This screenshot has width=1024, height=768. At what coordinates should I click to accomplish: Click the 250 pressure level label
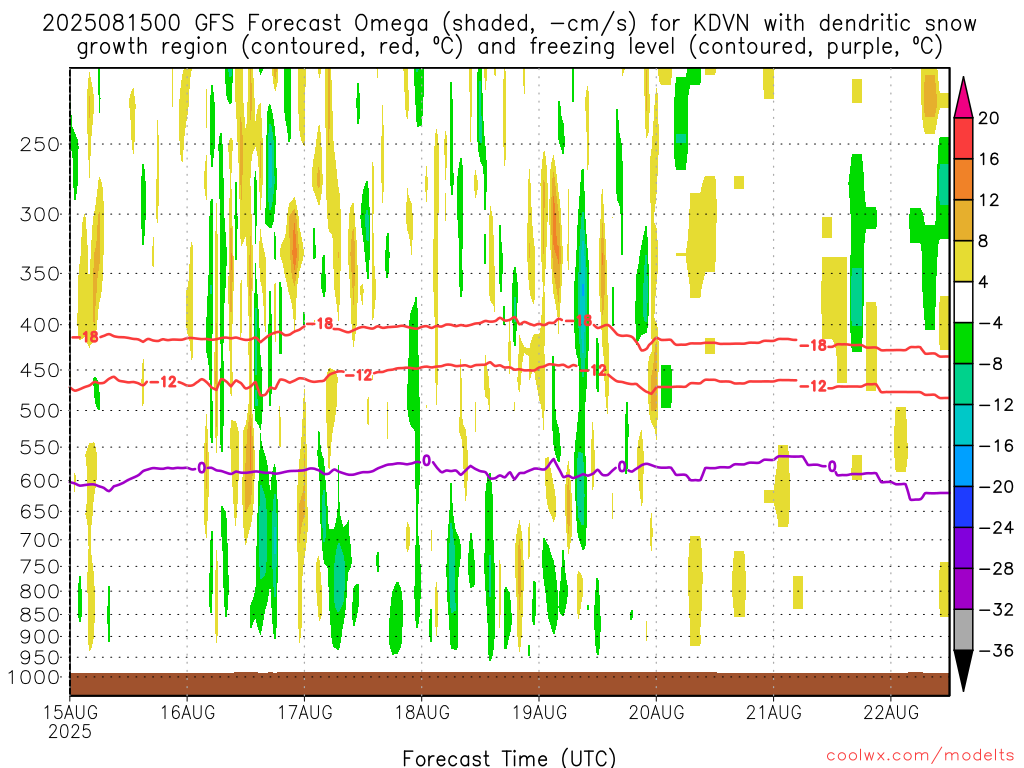(40, 144)
